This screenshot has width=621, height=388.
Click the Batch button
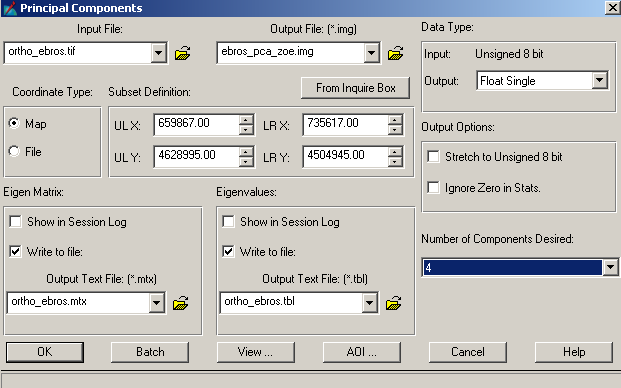coord(150,352)
